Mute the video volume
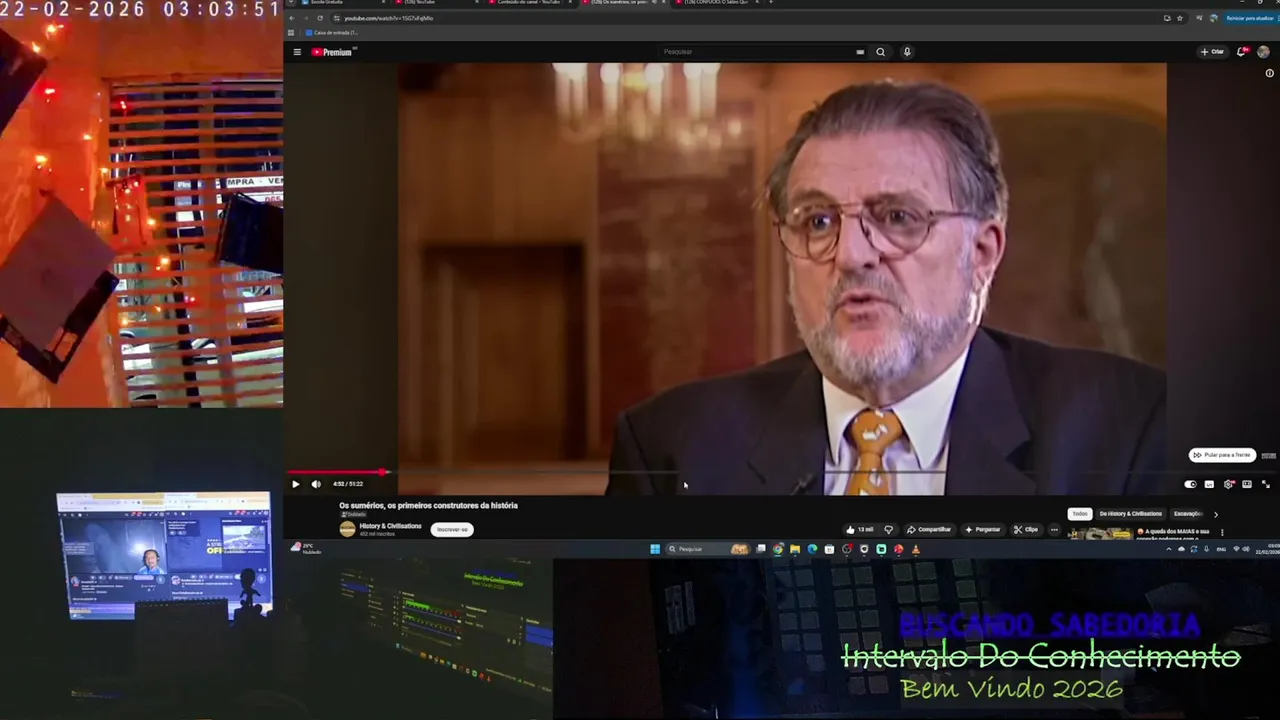This screenshot has height=720, width=1280. point(316,484)
